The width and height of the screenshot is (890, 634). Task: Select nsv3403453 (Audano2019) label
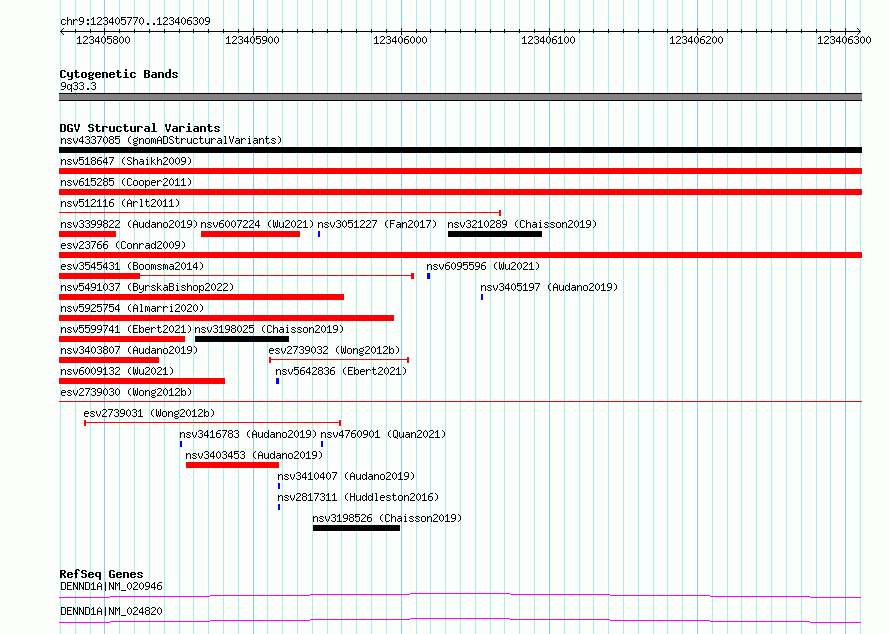(254, 455)
